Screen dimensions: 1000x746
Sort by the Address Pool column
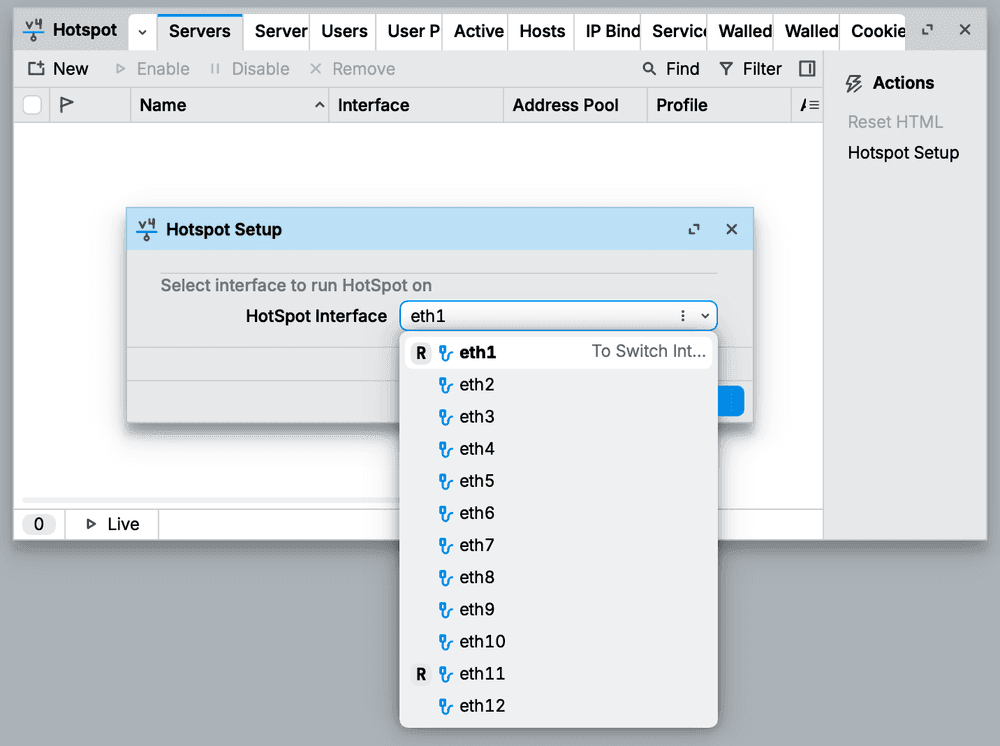click(x=575, y=105)
